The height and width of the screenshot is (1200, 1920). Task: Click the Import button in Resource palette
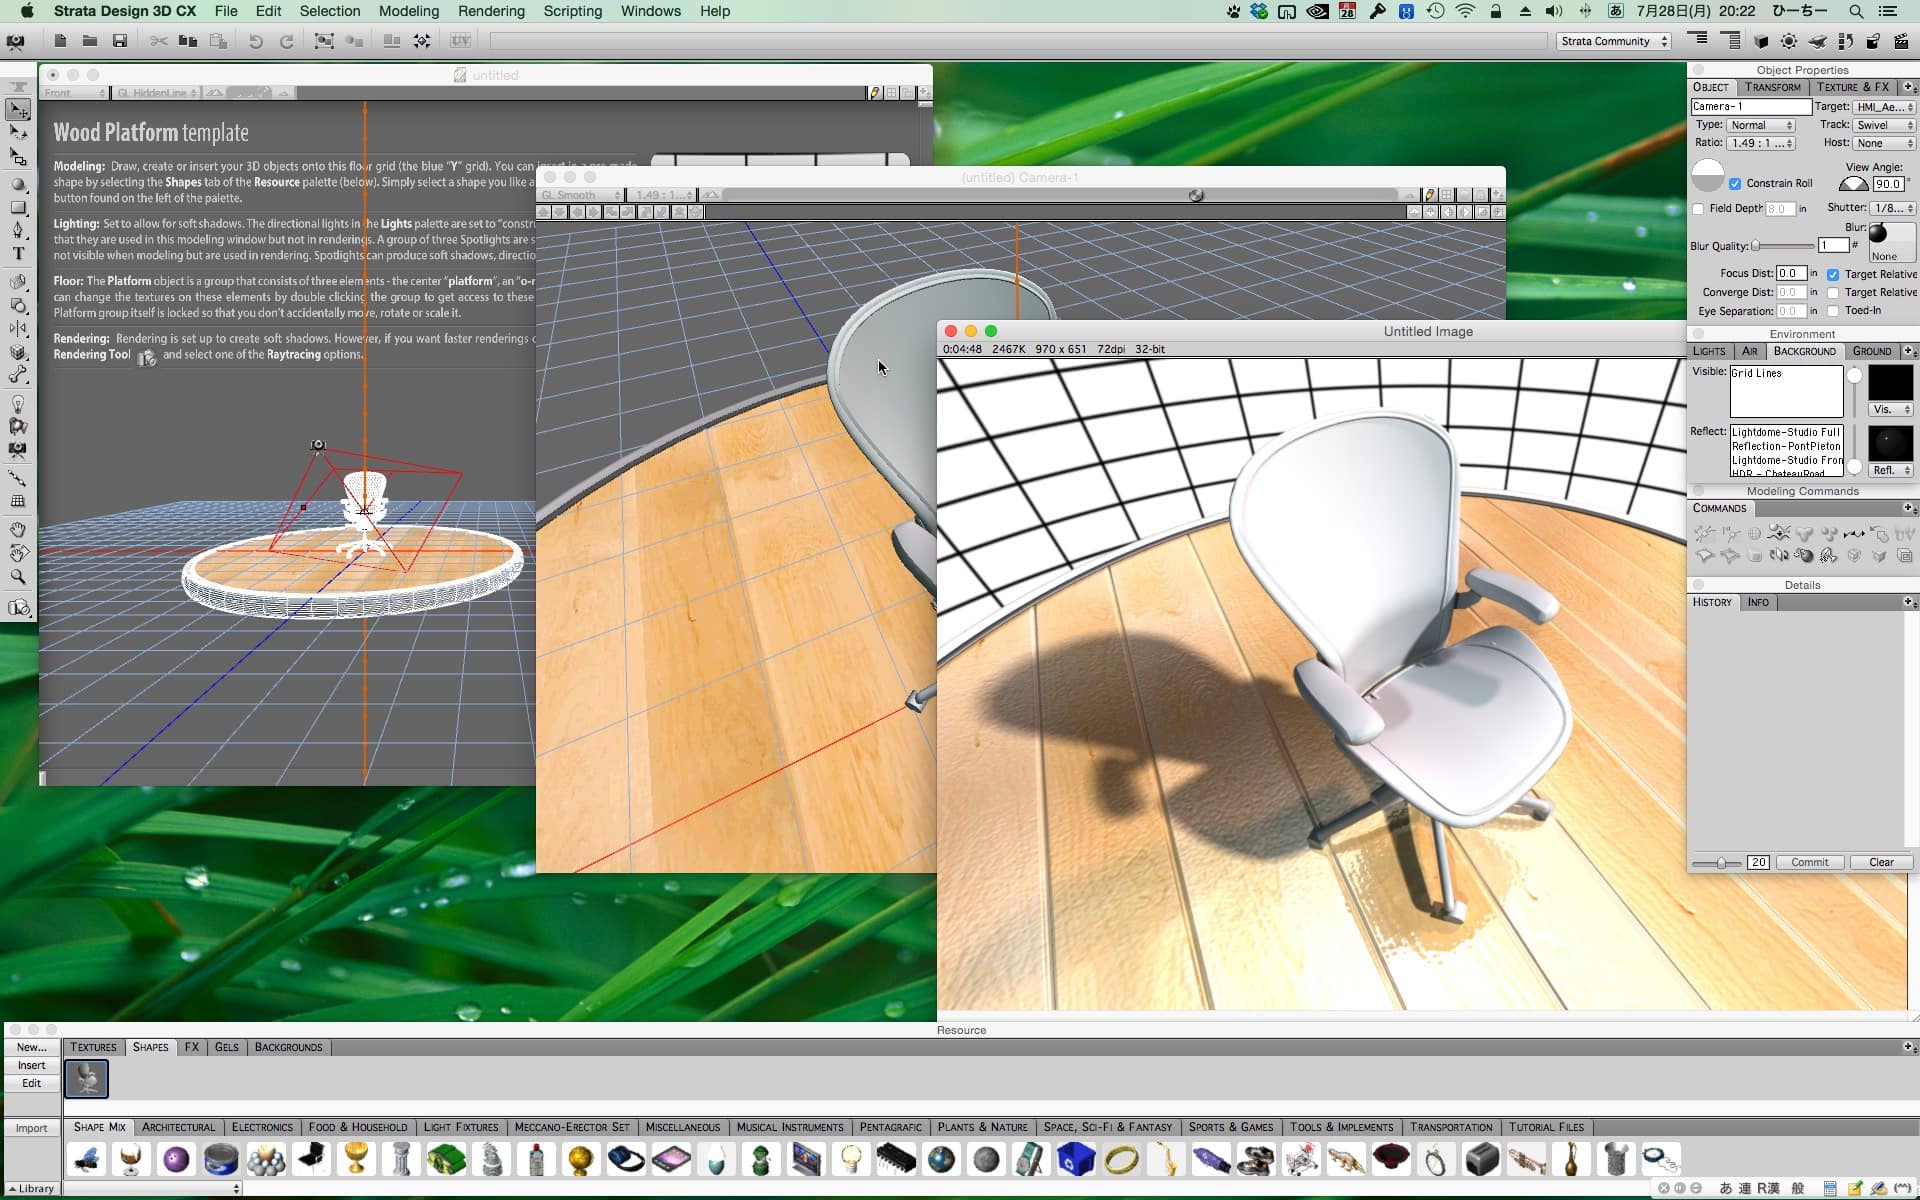pyautogui.click(x=31, y=1128)
